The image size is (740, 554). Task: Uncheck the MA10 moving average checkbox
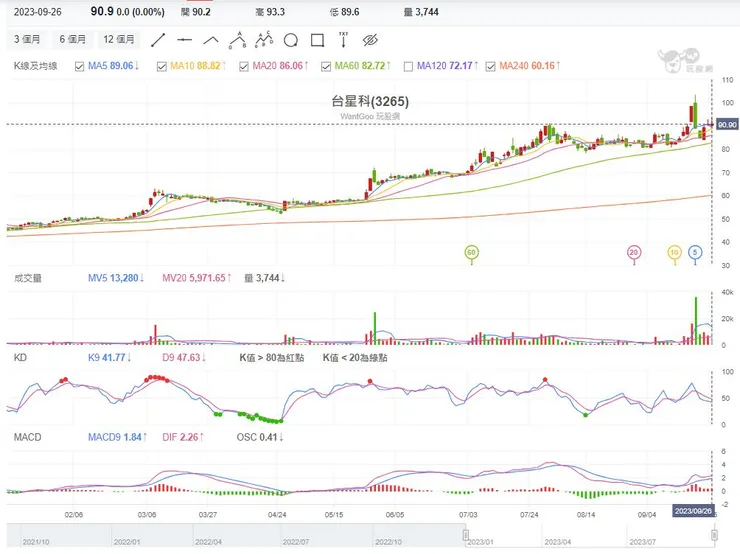pos(161,67)
